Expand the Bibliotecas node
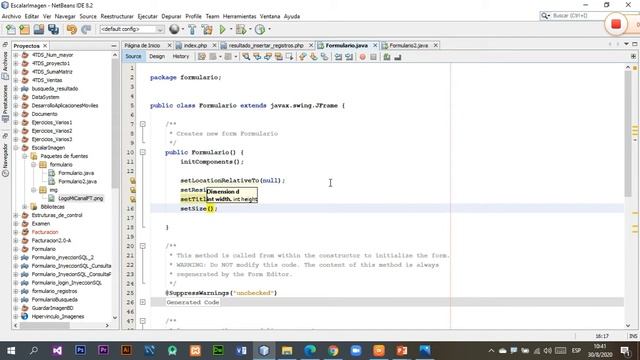This screenshot has width=640, height=360. coord(25,207)
